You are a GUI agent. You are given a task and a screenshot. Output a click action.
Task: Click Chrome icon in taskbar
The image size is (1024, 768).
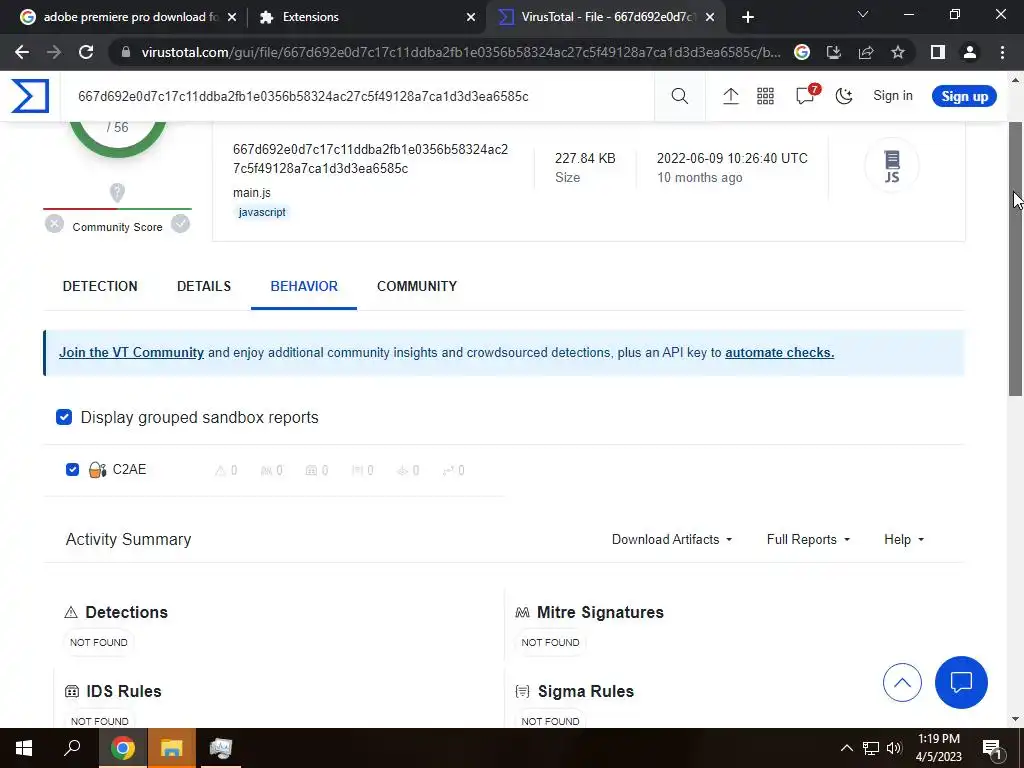click(122, 748)
